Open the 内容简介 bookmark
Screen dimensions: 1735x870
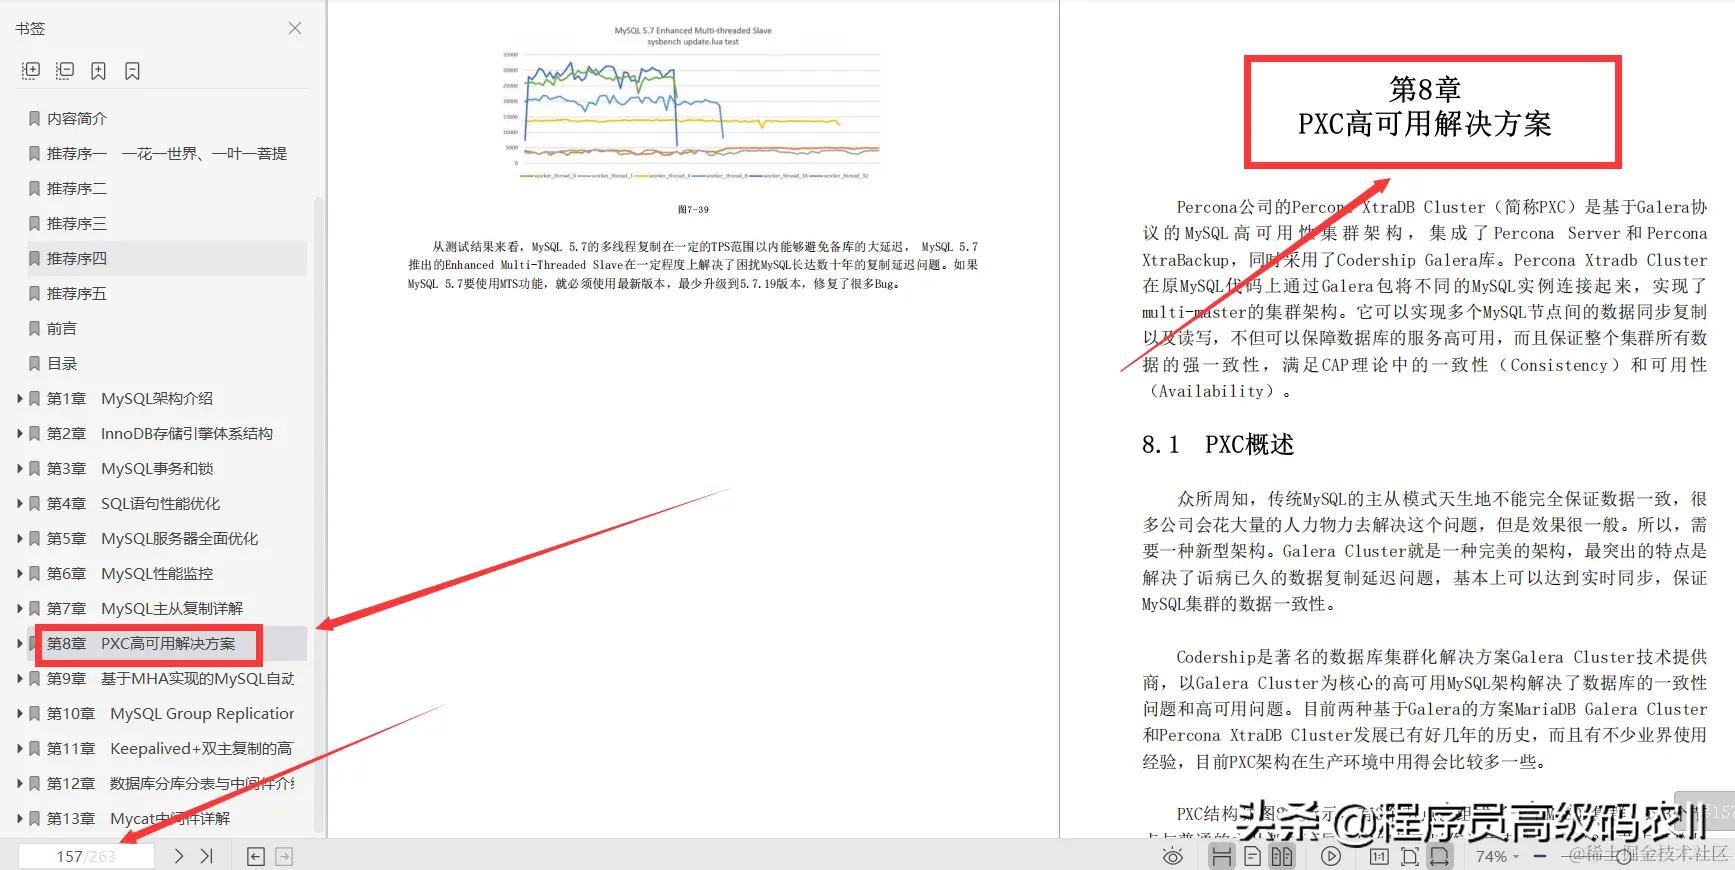tap(77, 118)
